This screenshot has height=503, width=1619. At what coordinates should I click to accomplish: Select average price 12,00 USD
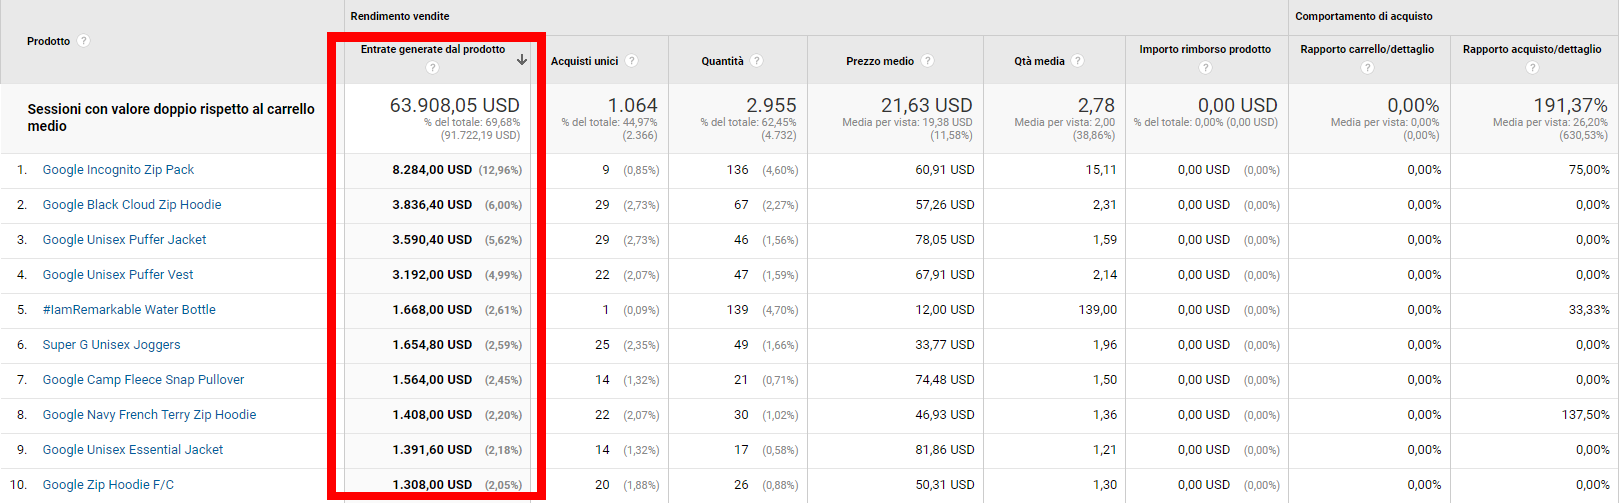pos(945,310)
